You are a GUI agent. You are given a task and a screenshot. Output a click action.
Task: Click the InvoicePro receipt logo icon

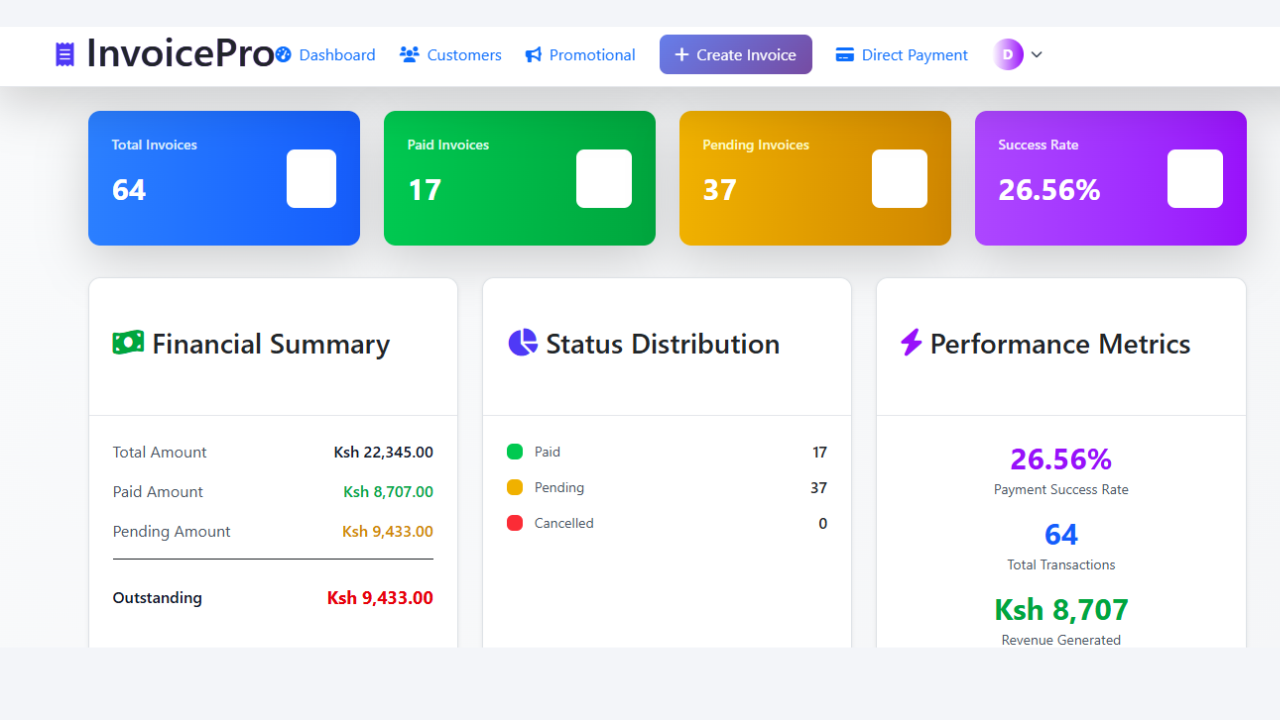point(65,54)
